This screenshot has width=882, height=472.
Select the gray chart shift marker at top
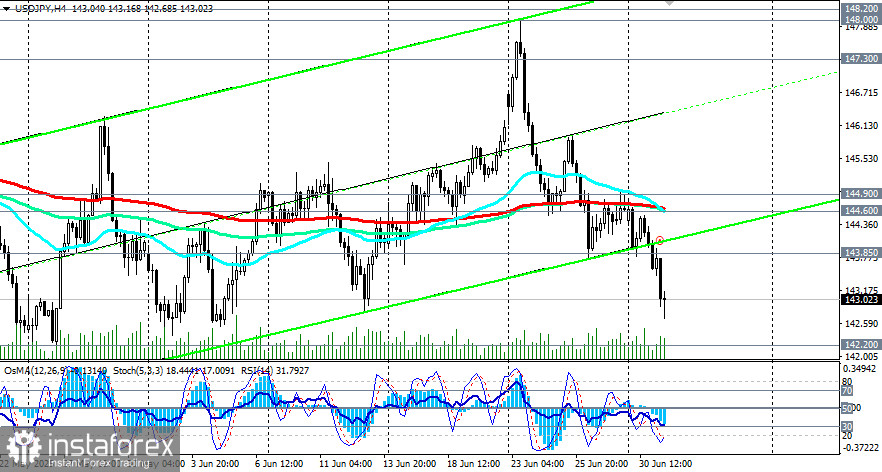point(669,3)
